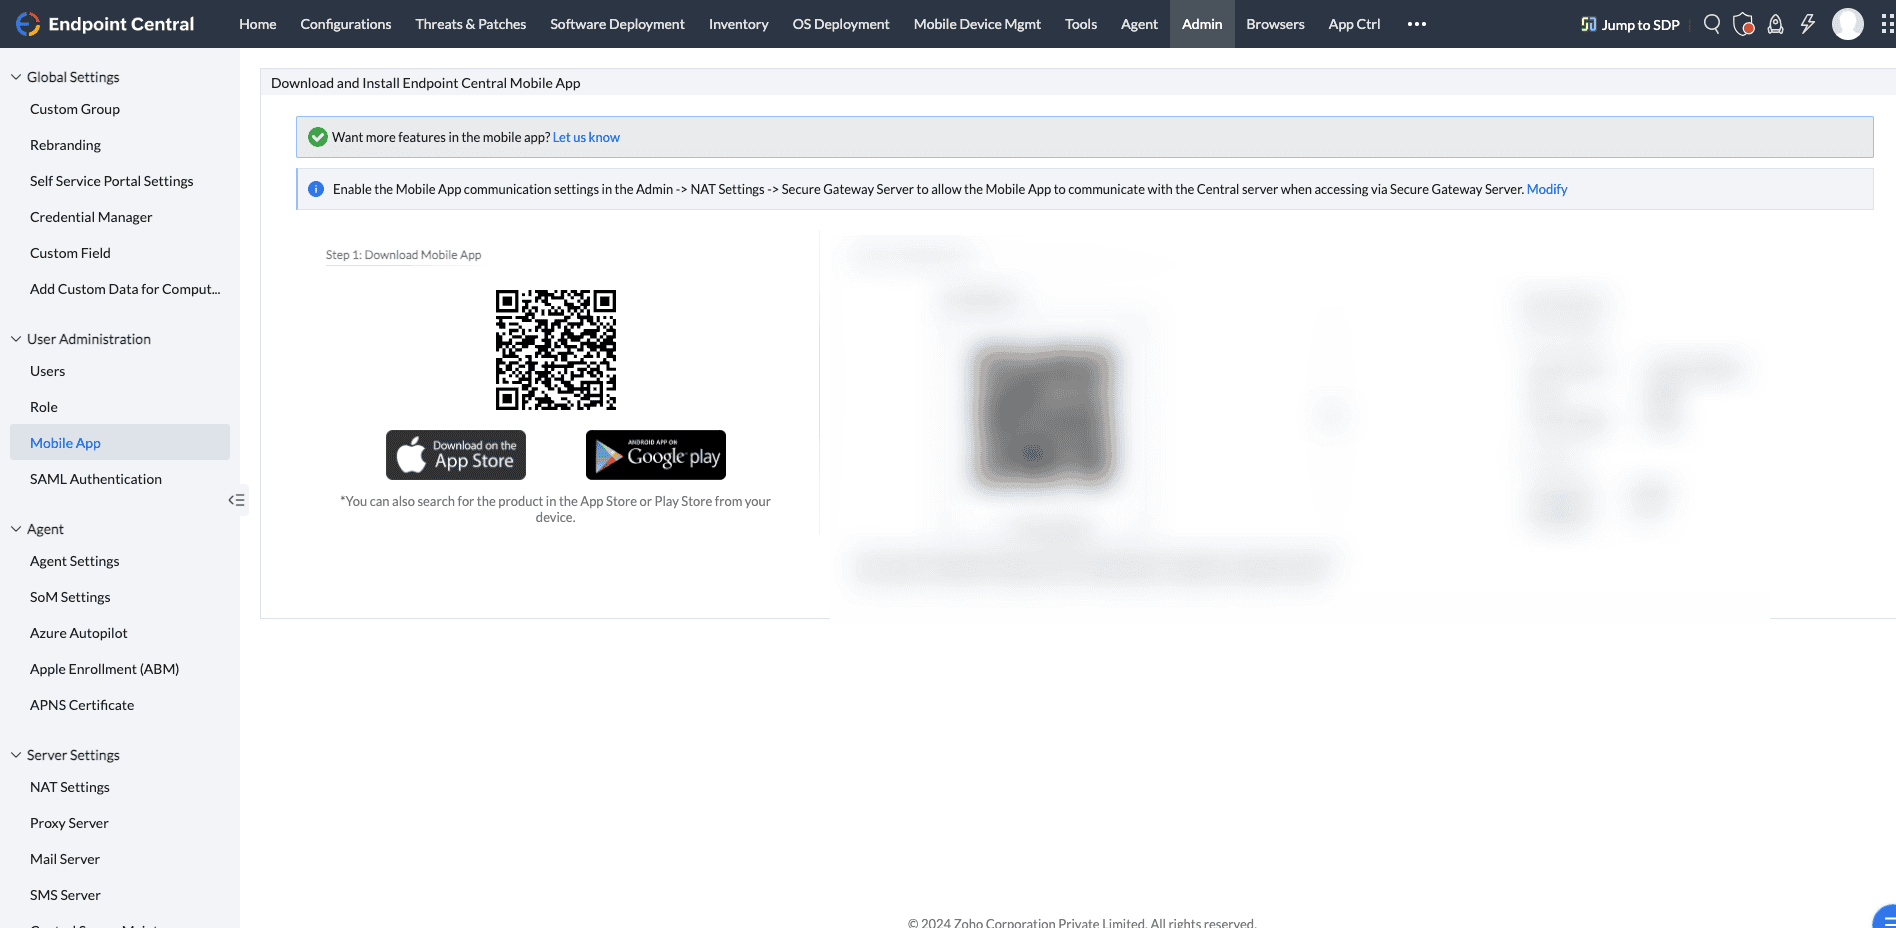
Task: Switch to the Configurations tab
Action: 346,24
